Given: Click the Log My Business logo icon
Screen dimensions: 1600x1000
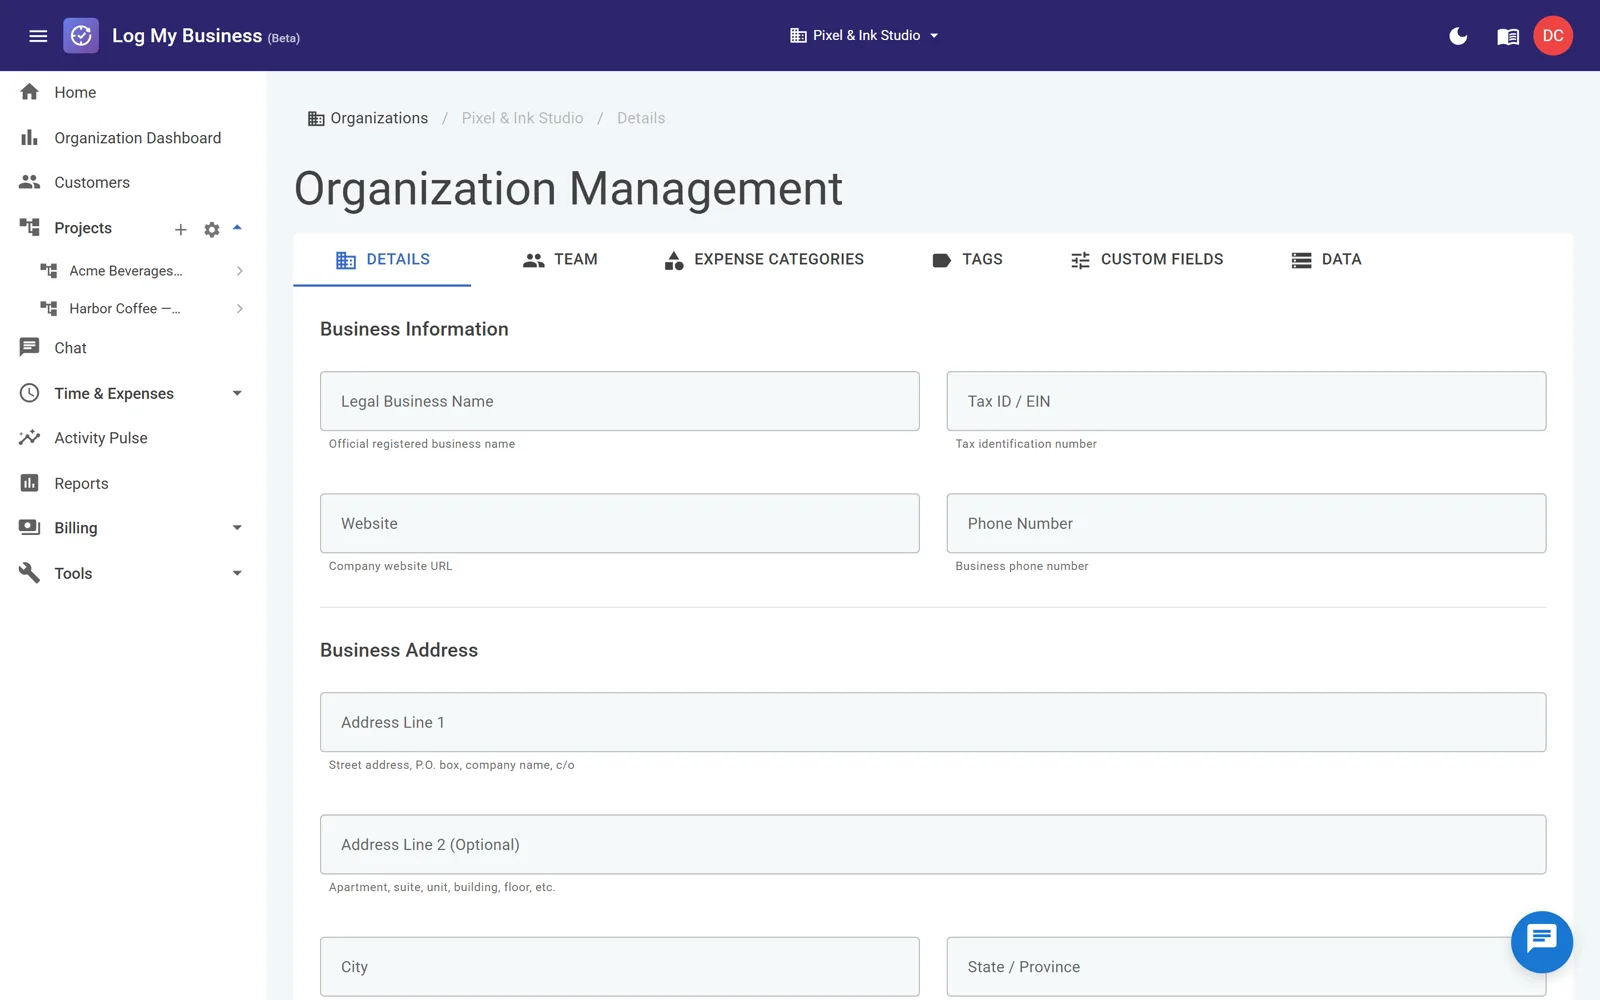Looking at the screenshot, I should (81, 36).
